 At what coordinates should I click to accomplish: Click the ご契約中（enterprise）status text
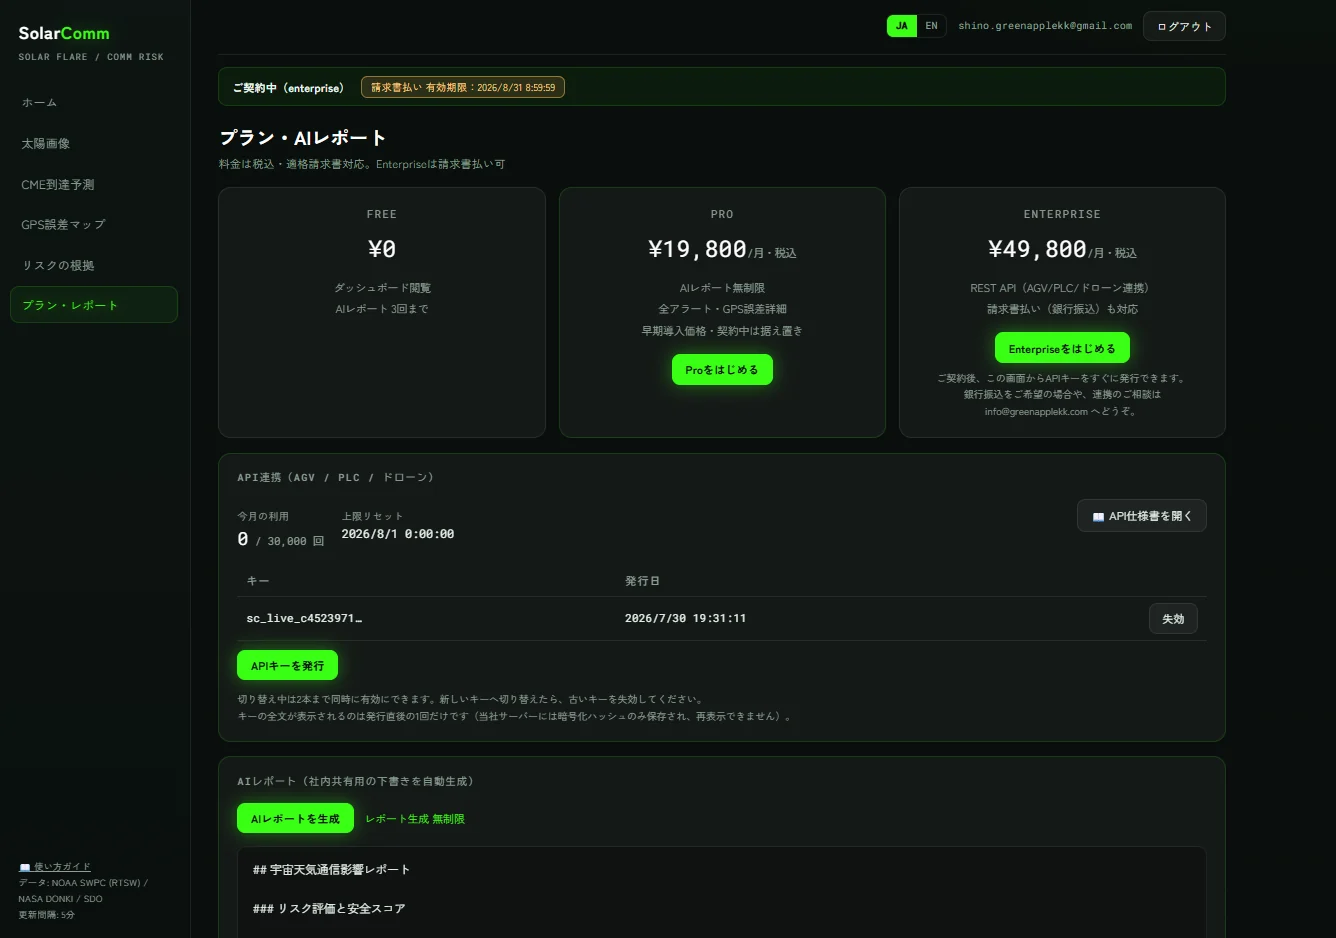click(288, 88)
